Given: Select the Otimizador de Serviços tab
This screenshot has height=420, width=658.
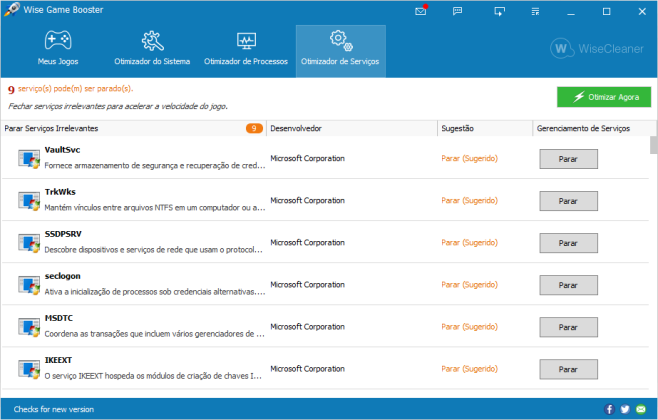Looking at the screenshot, I should (x=341, y=51).
